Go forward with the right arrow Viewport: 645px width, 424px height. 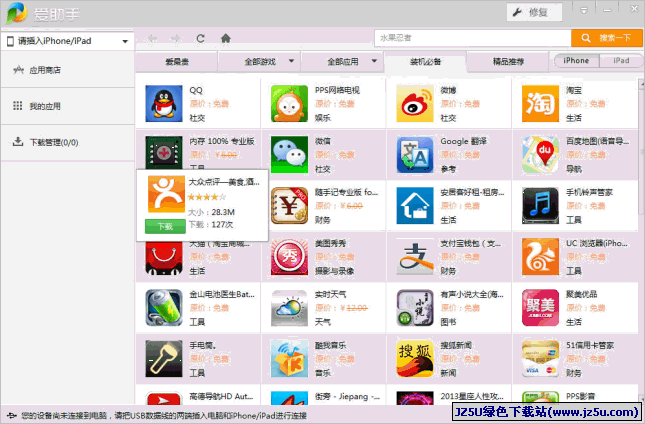(x=176, y=39)
